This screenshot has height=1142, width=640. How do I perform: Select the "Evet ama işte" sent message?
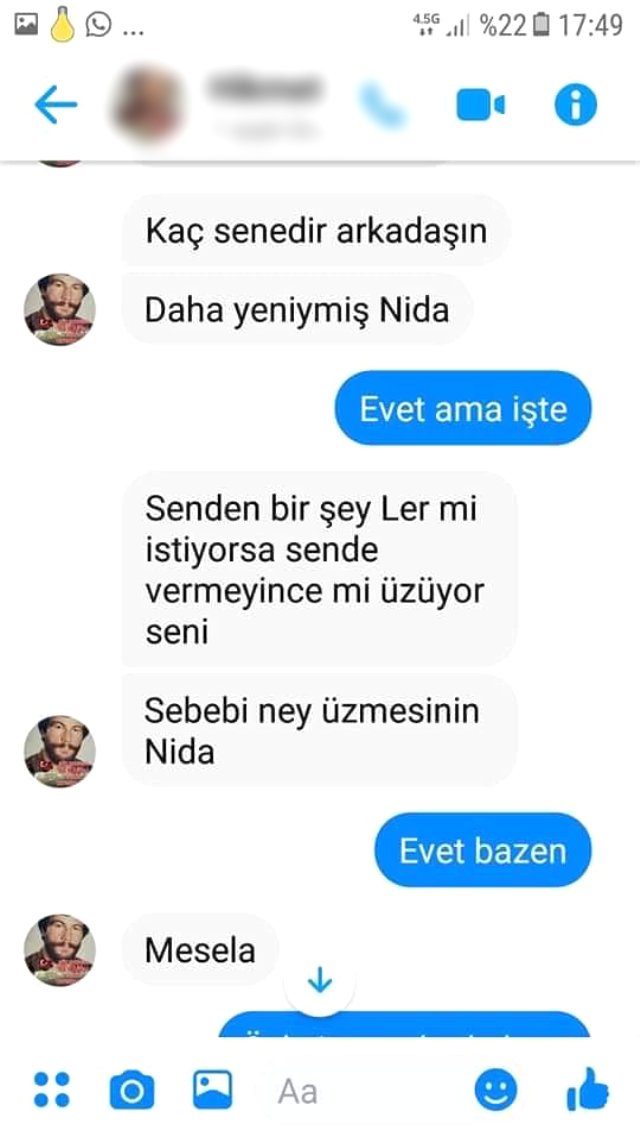coord(463,408)
